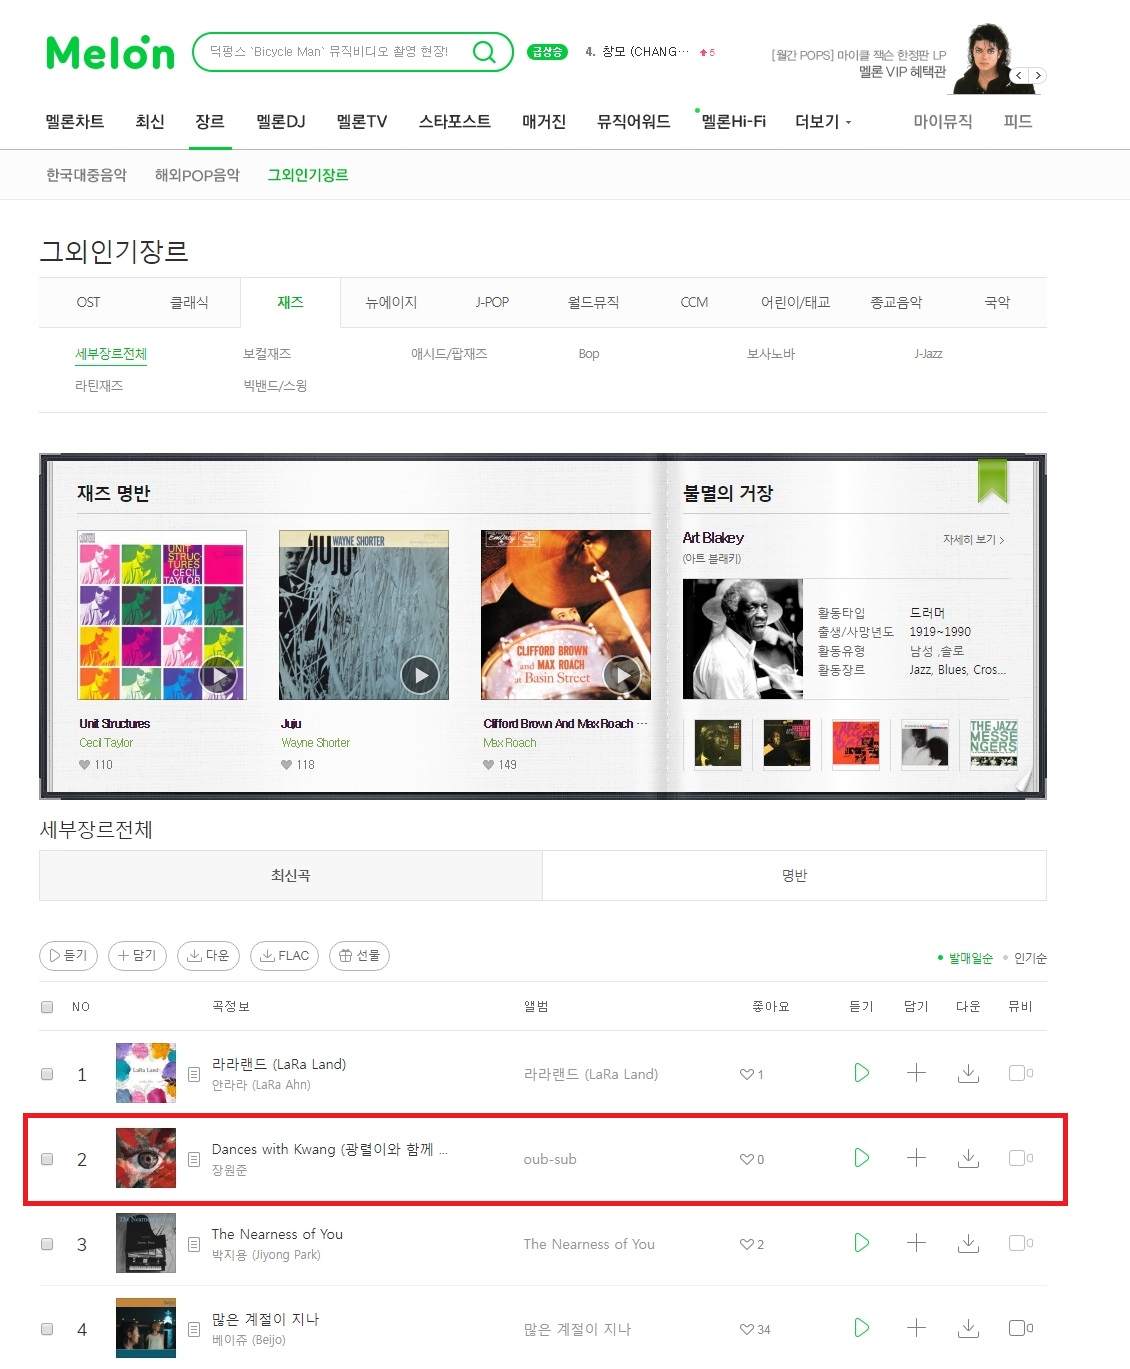Viewport: 1130px width, 1369px height.
Task: Add Dances with Kwang to playlist
Action: (x=916, y=1158)
